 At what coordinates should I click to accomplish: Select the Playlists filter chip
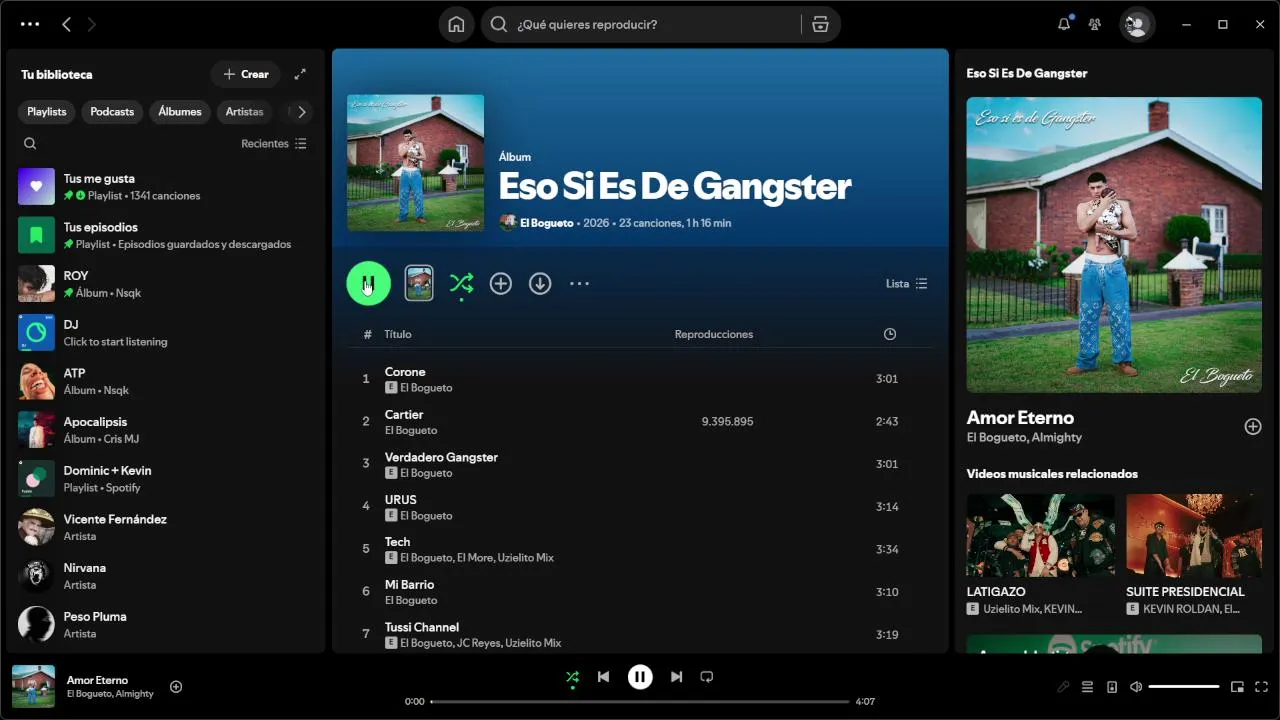[x=47, y=112]
